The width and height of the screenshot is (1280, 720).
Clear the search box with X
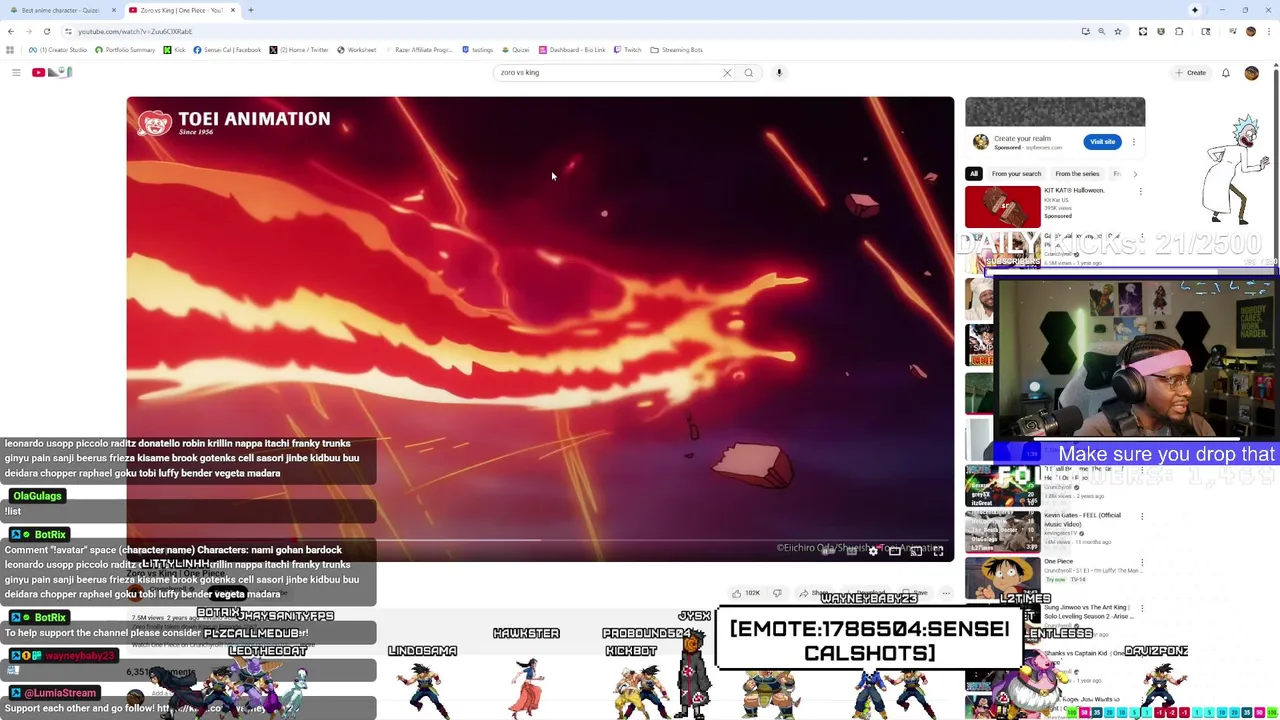pyautogui.click(x=727, y=72)
